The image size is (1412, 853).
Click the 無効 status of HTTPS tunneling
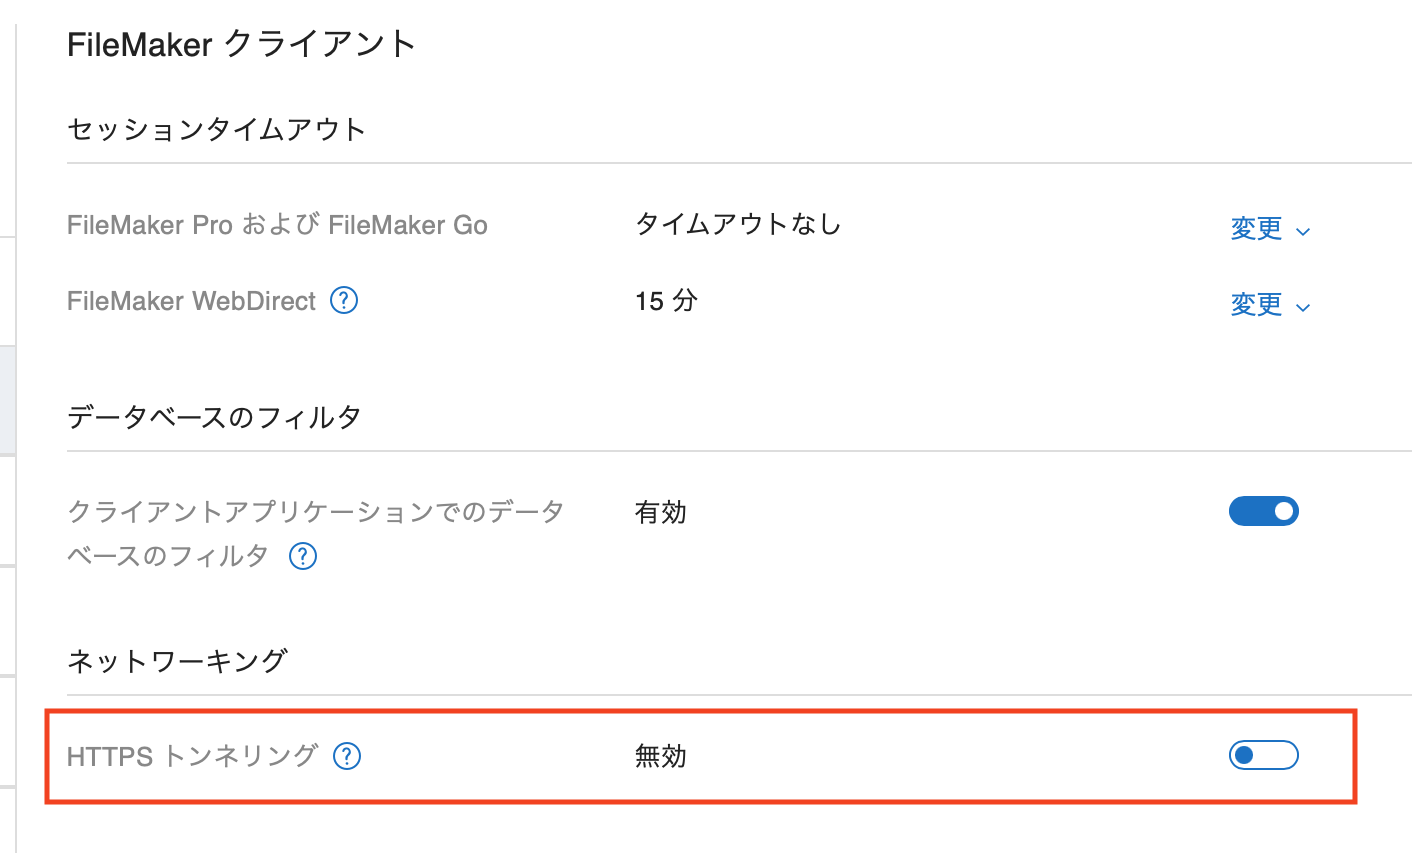click(x=659, y=757)
